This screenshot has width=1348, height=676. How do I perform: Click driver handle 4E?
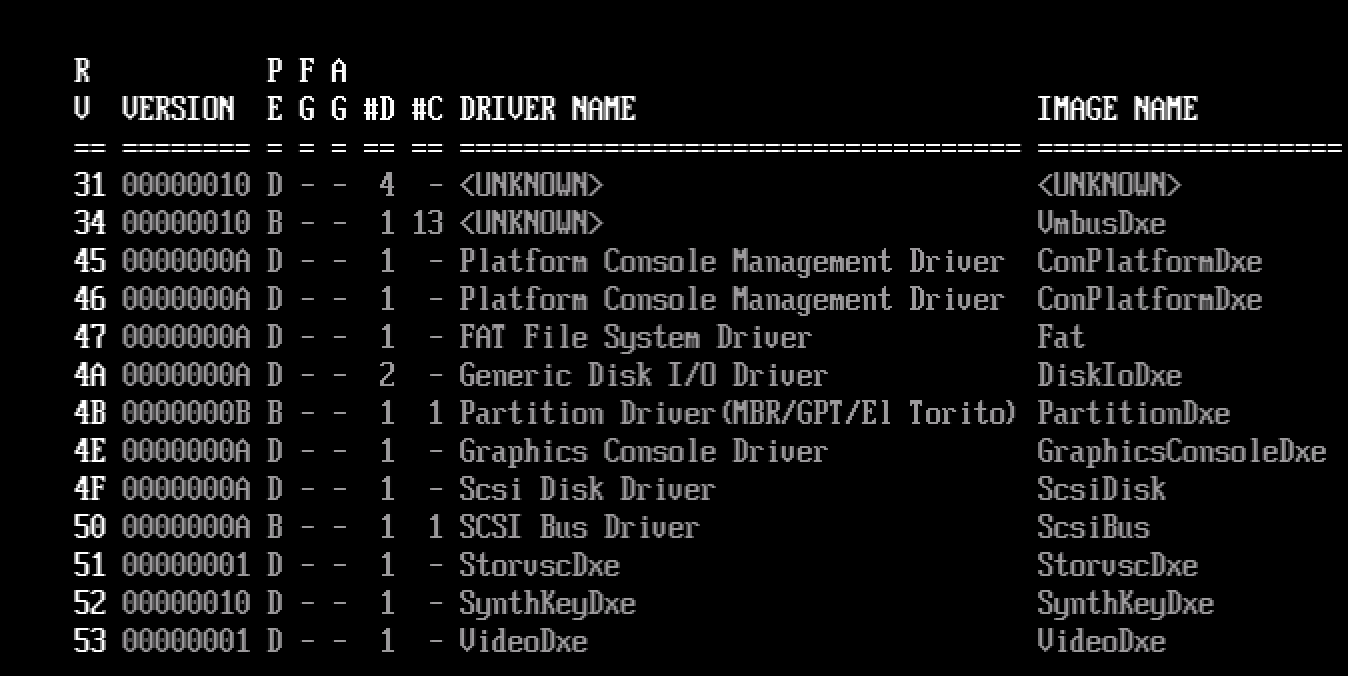(89, 451)
